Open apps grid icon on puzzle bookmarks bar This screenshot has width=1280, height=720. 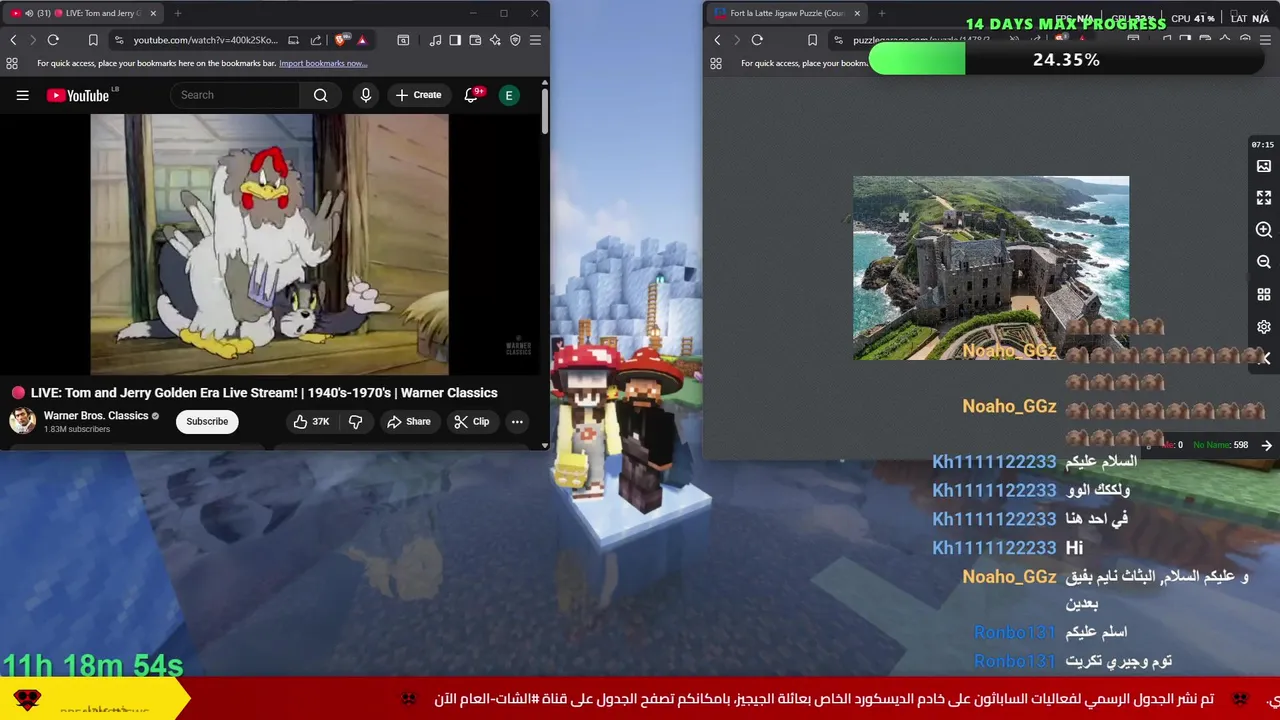coord(716,63)
